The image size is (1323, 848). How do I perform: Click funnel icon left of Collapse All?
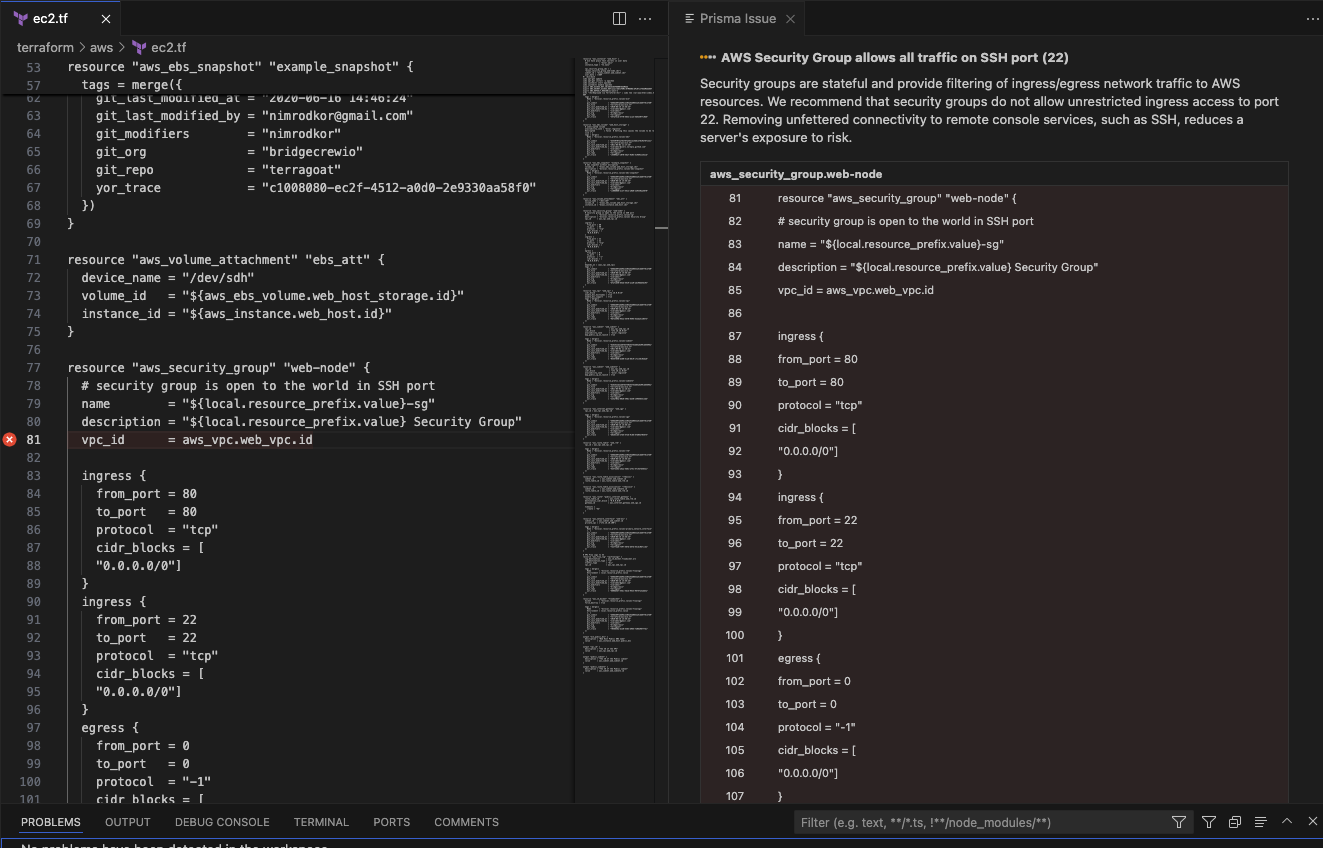(1209, 822)
